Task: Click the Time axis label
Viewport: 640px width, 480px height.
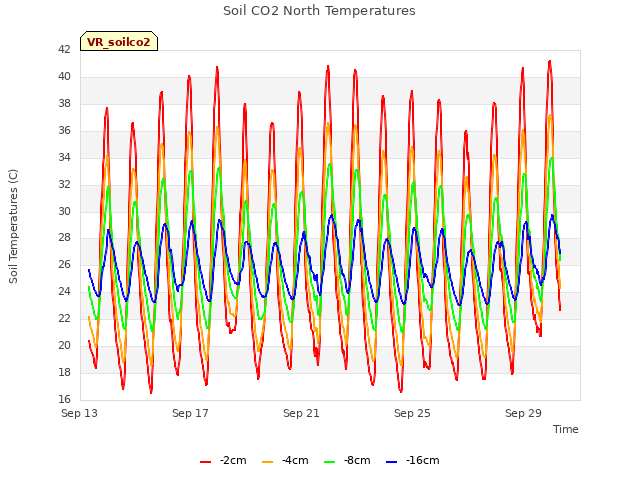Action: [x=566, y=429]
